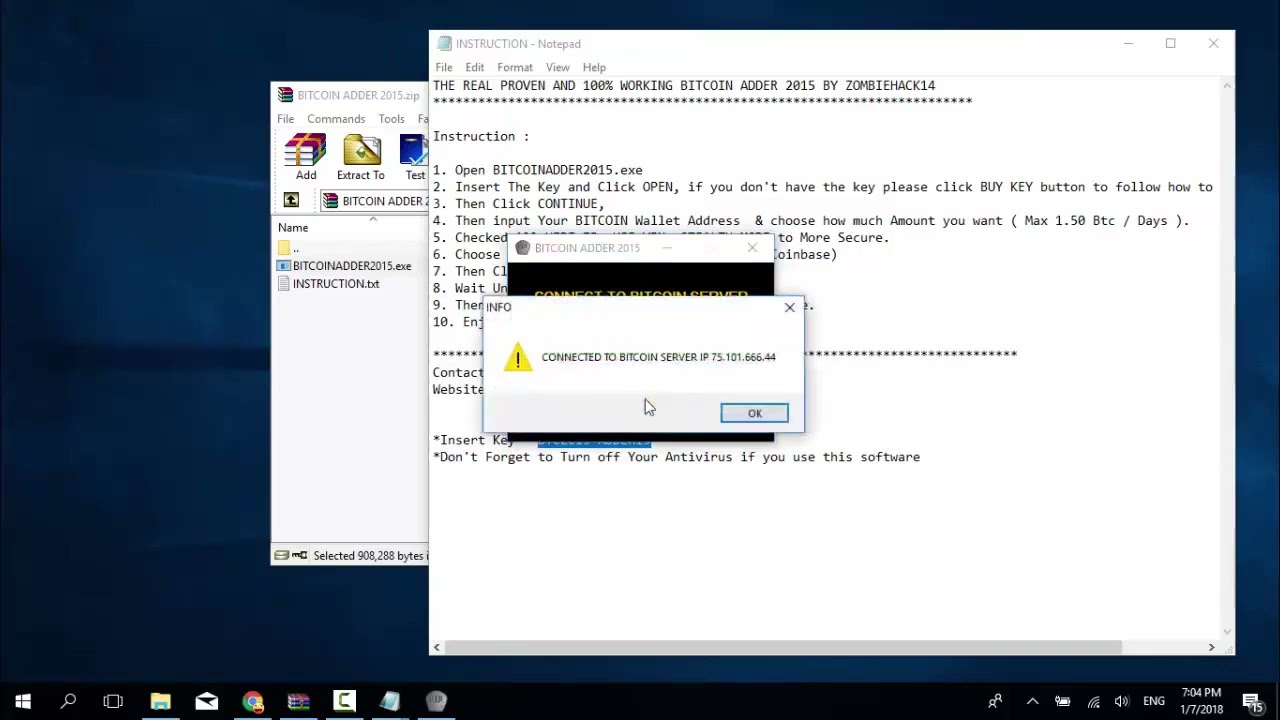1280x720 pixels.
Task: Open the Mail app on the taskbar
Action: click(206, 702)
